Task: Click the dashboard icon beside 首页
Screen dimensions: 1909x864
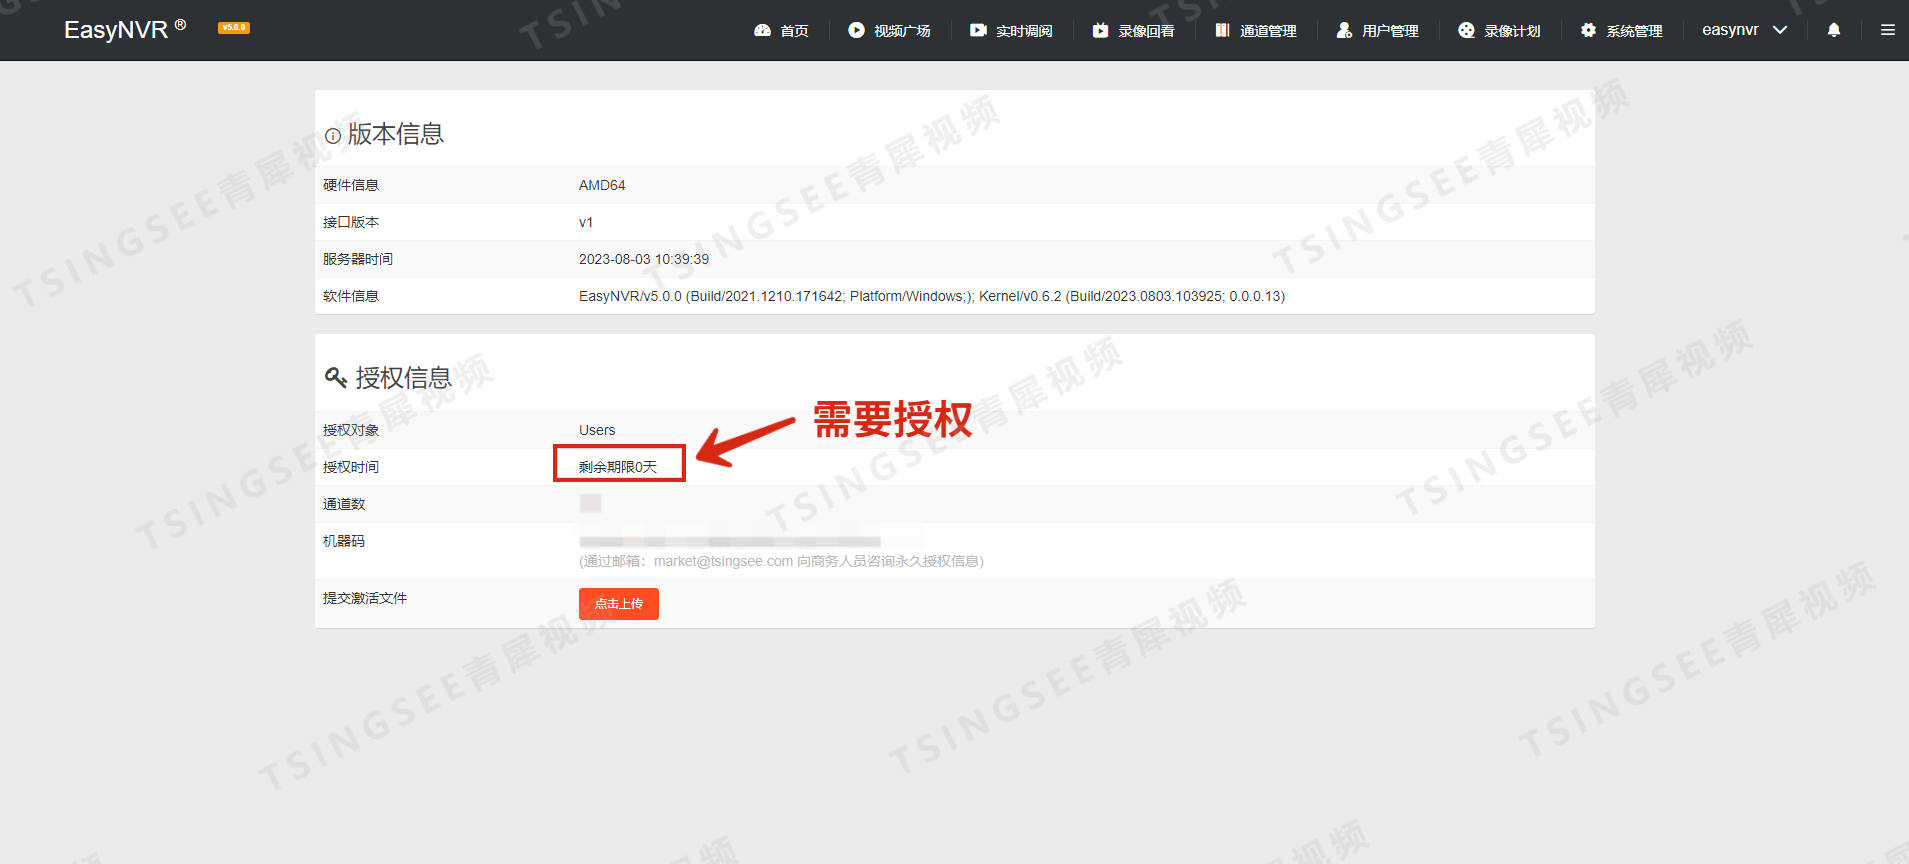Action: pos(762,30)
